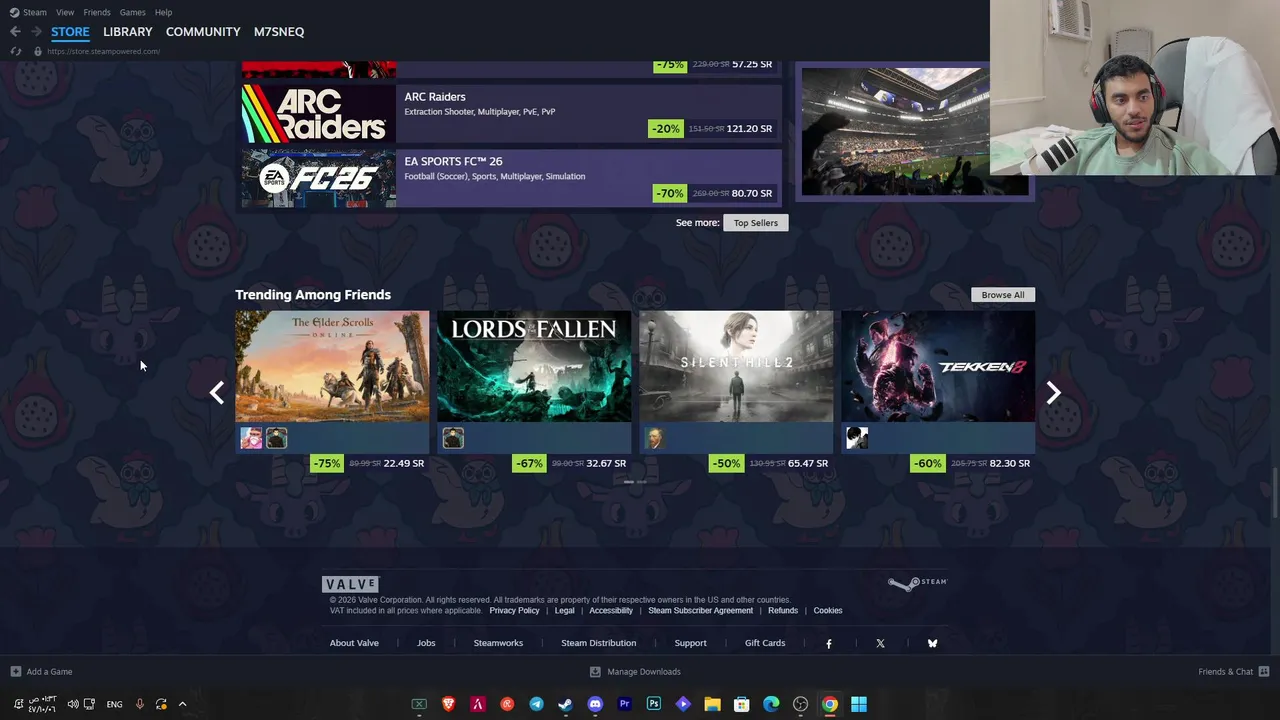Click the Add a Game plus icon
This screenshot has width=1280, height=720.
coord(15,672)
